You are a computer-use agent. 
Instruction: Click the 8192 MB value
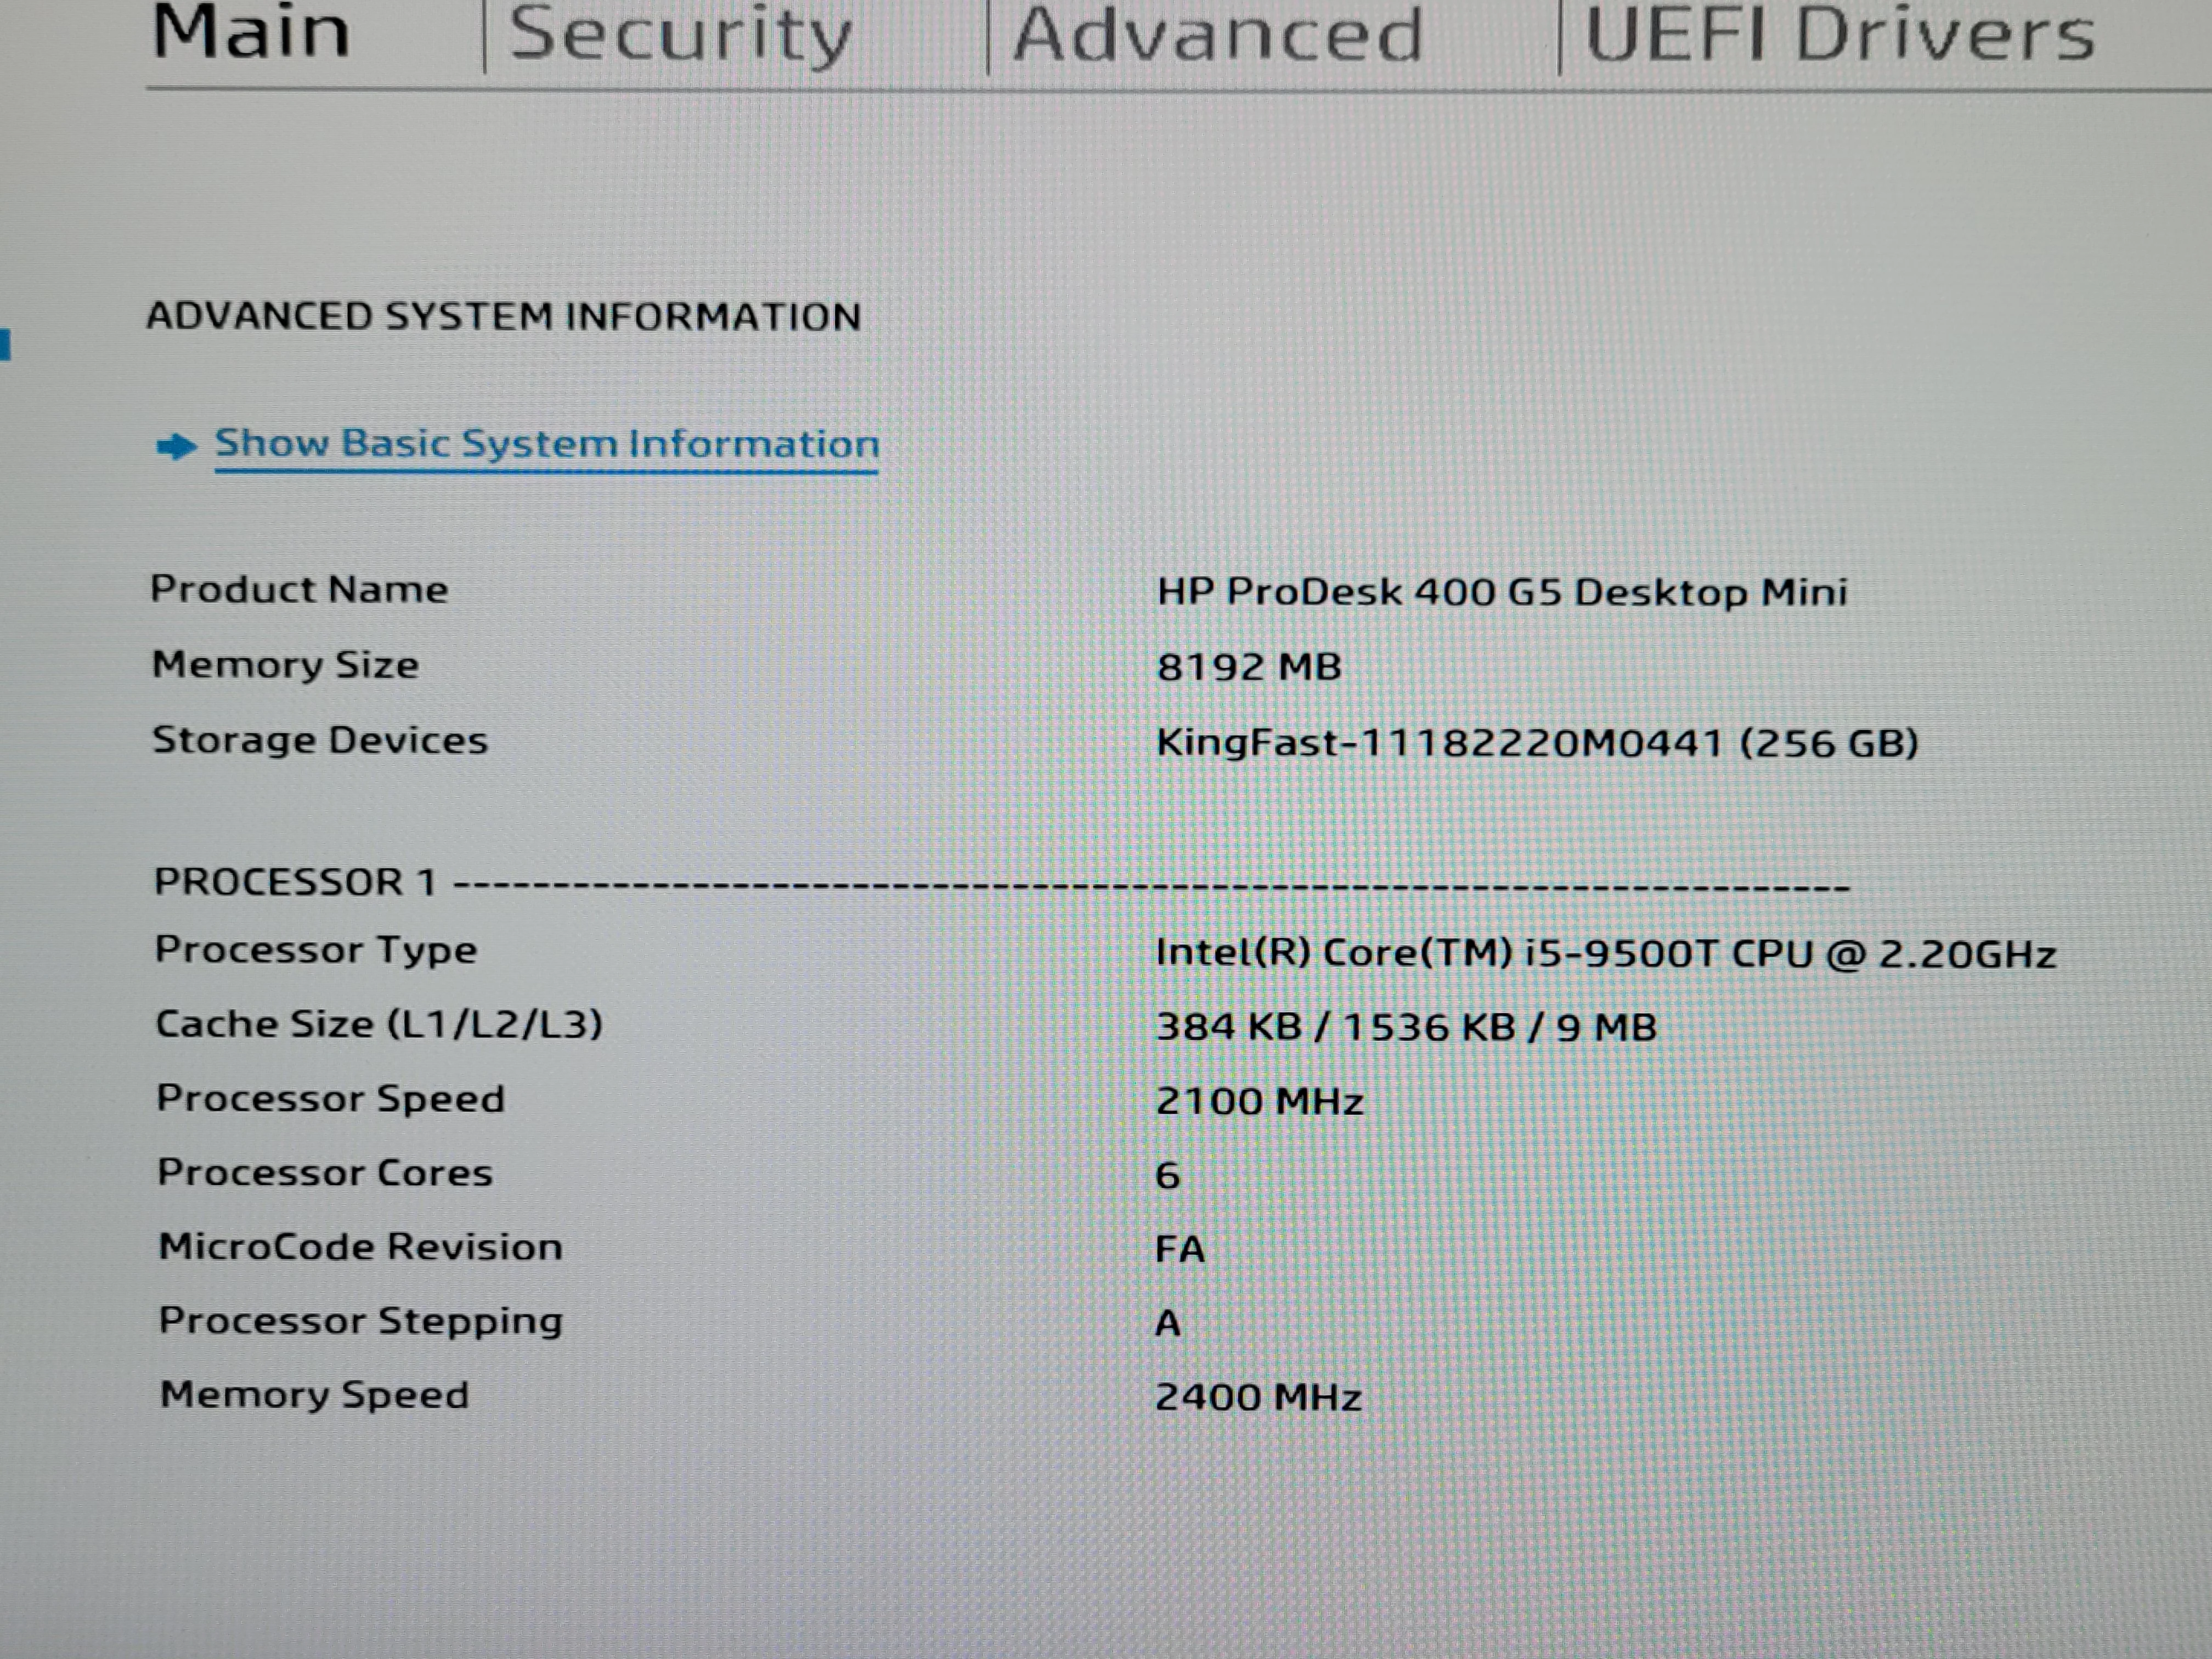(1249, 667)
